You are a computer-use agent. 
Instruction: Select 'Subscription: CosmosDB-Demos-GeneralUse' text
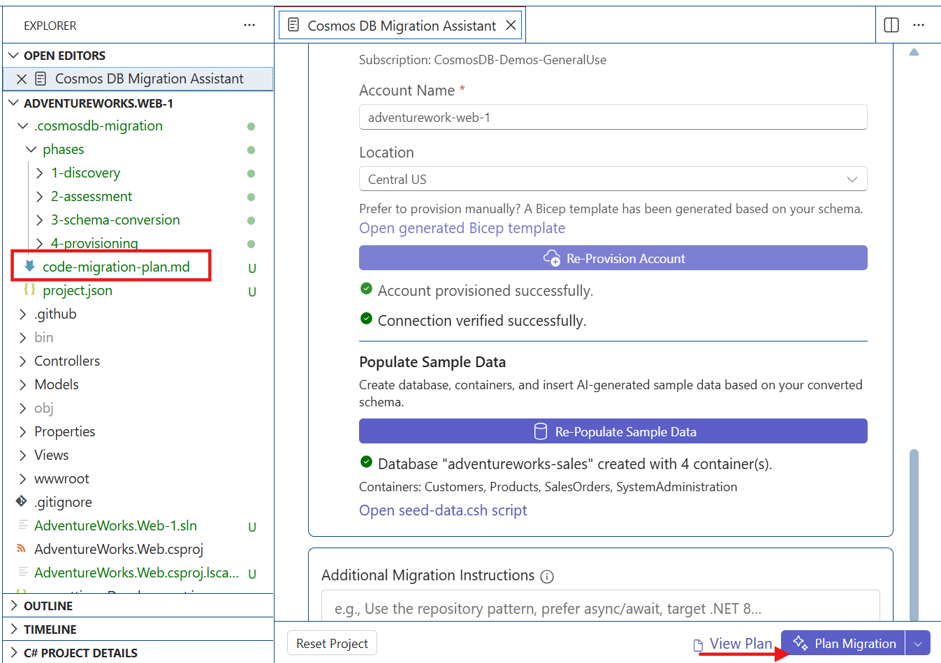point(483,60)
